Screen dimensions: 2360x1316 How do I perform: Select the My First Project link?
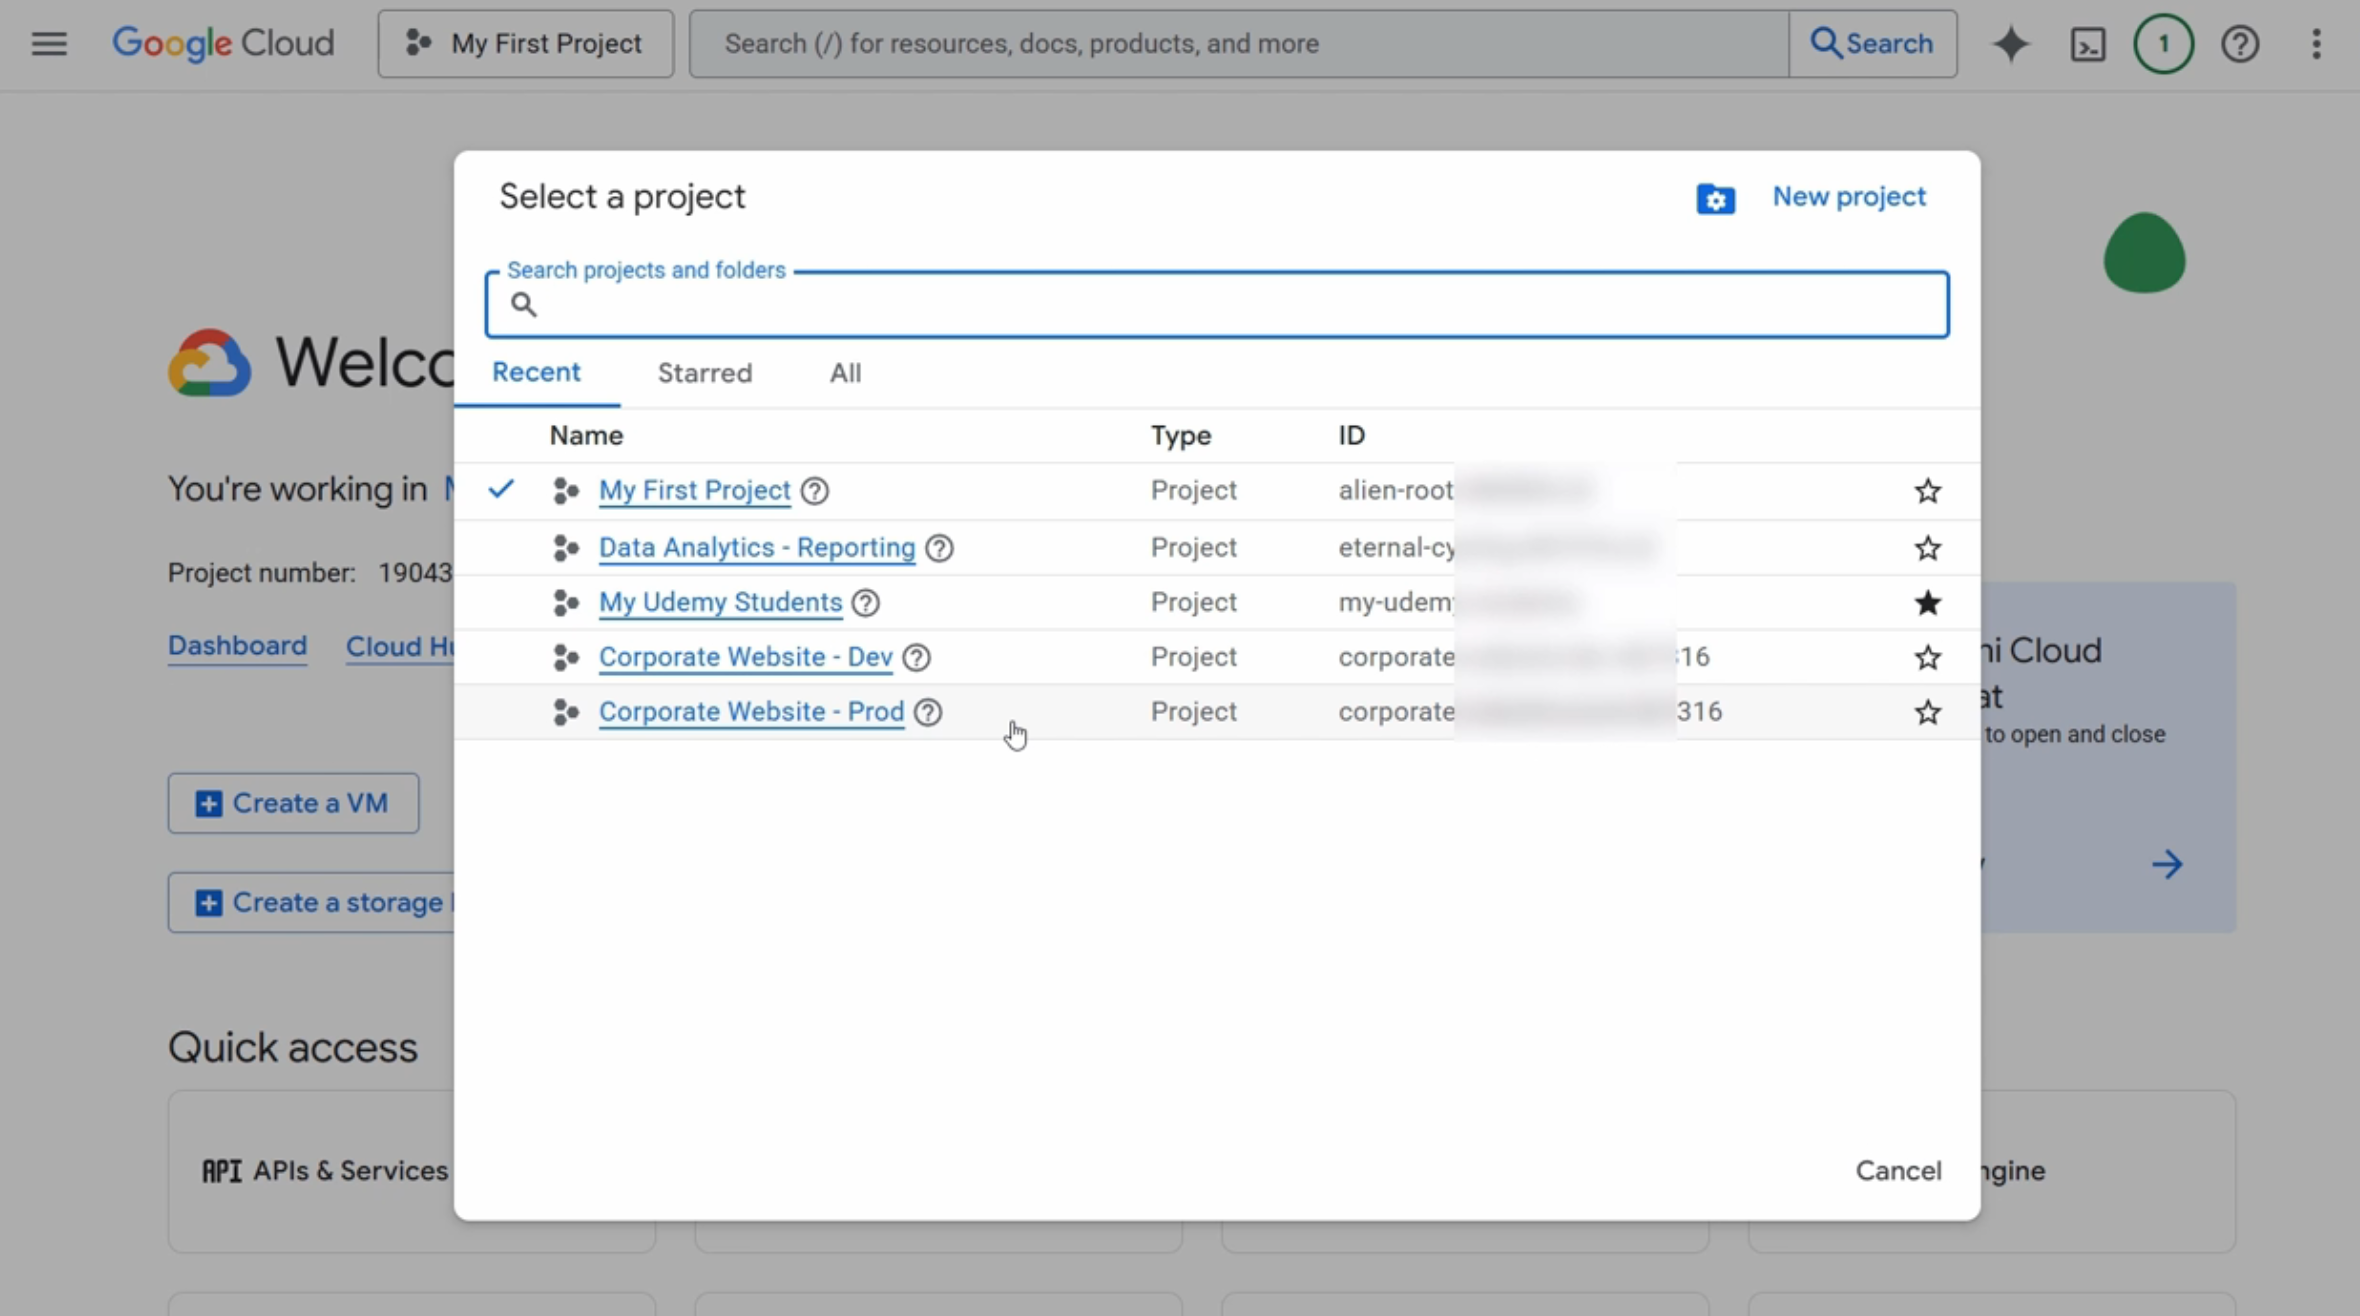(x=694, y=491)
